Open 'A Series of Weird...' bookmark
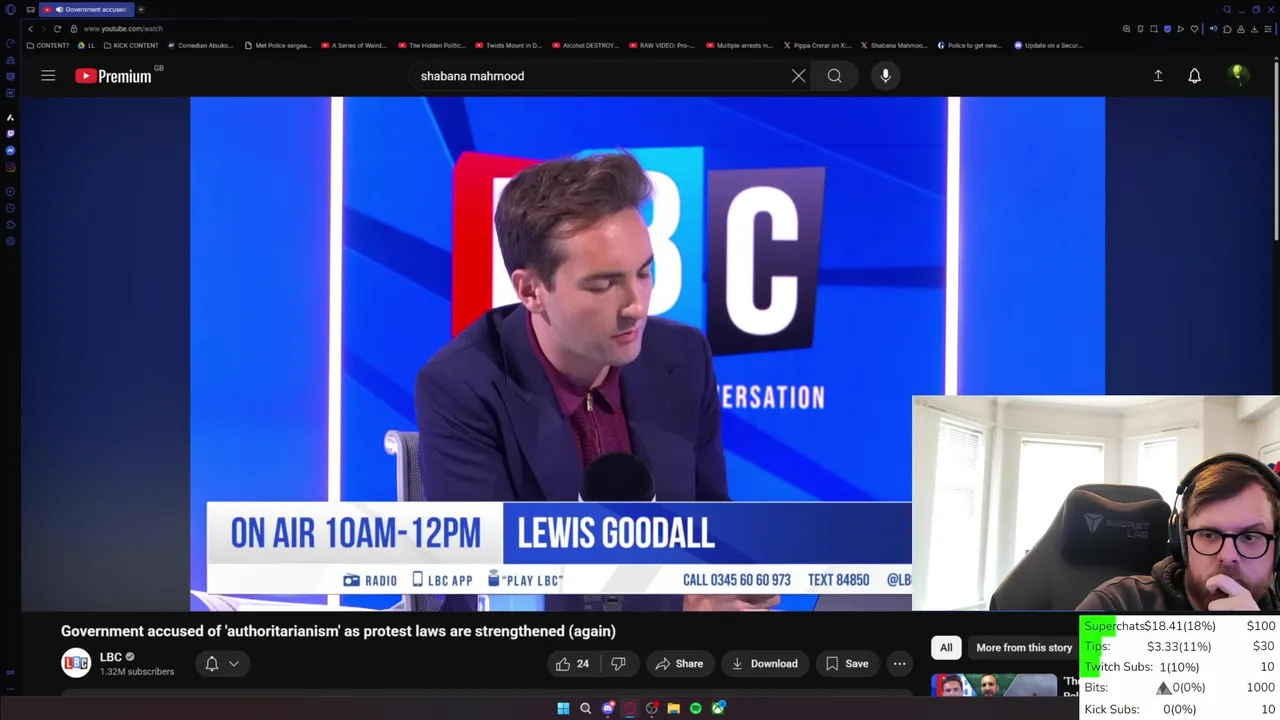 click(x=354, y=45)
